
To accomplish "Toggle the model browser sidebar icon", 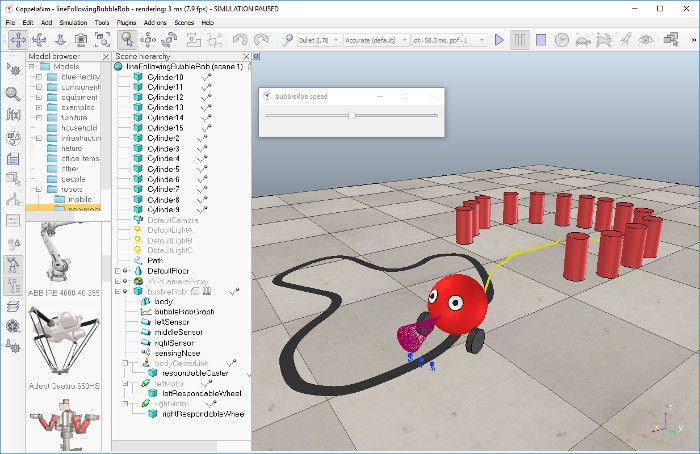I will tap(13, 265).
